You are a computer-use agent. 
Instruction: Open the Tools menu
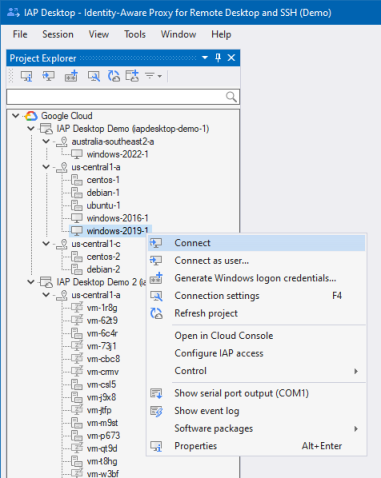pos(135,34)
